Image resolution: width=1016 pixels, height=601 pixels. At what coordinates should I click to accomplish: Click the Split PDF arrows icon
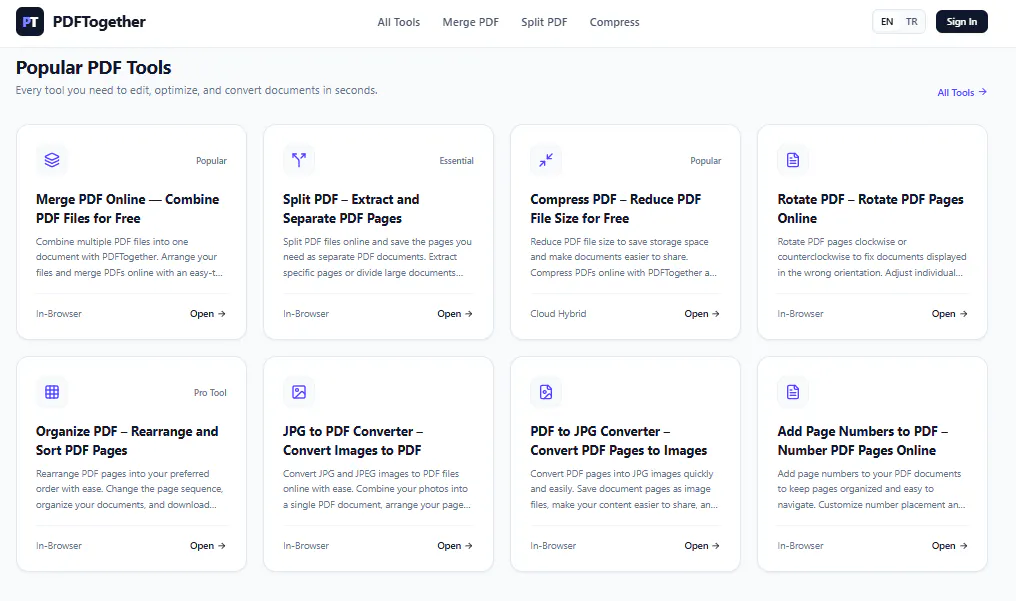(x=299, y=160)
